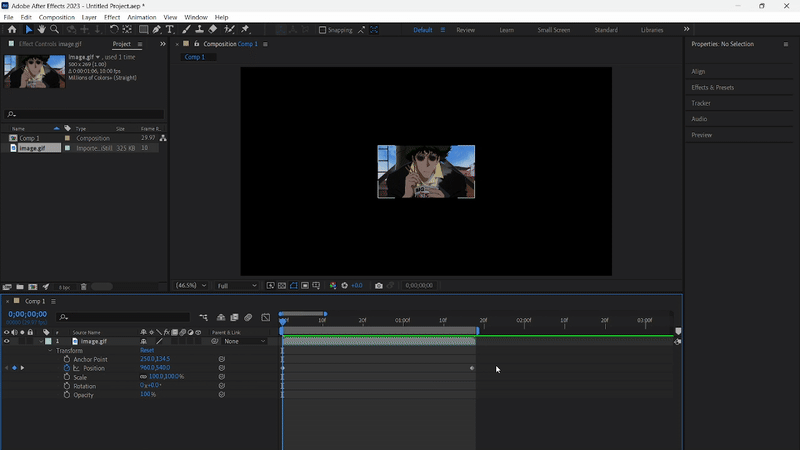Toggle transparency grid in viewer
800x450 pixels.
click(x=282, y=286)
